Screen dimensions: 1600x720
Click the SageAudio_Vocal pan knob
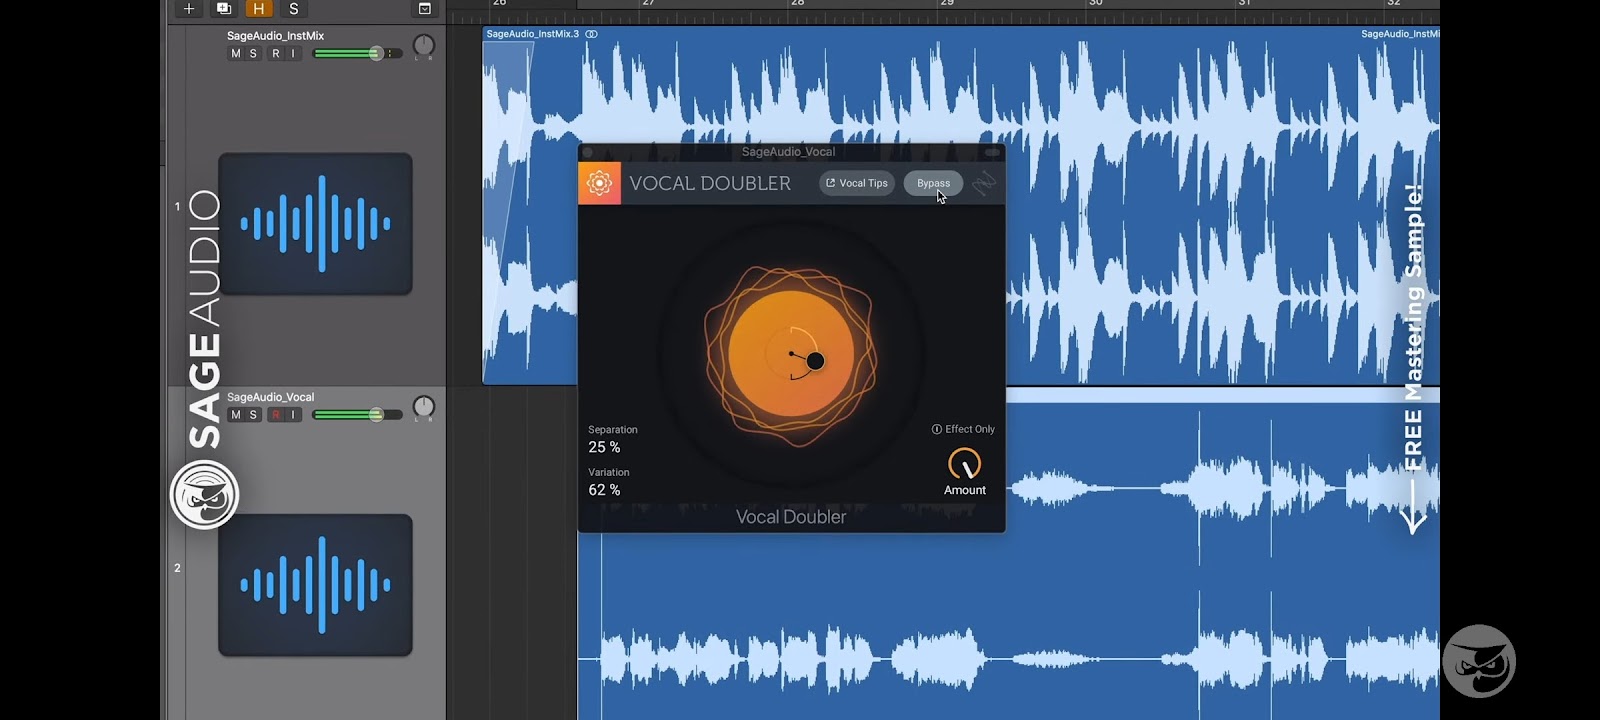click(424, 407)
